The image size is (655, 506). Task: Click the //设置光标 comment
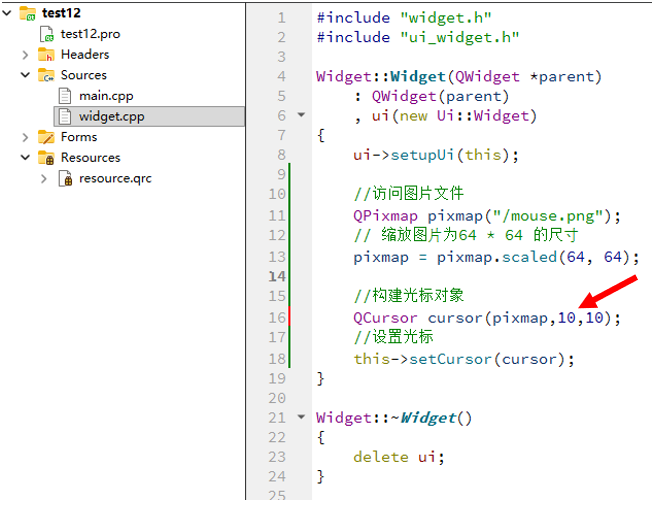(394, 336)
